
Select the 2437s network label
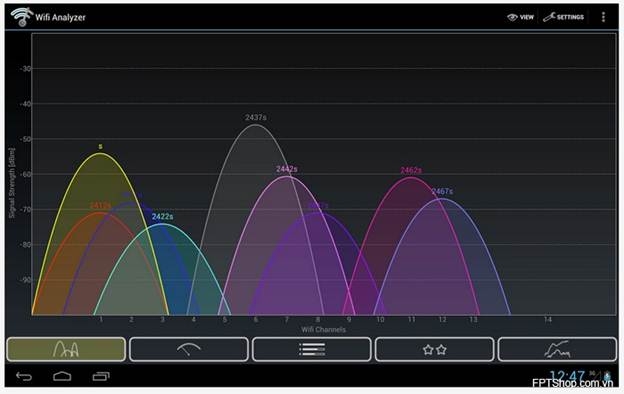point(255,117)
